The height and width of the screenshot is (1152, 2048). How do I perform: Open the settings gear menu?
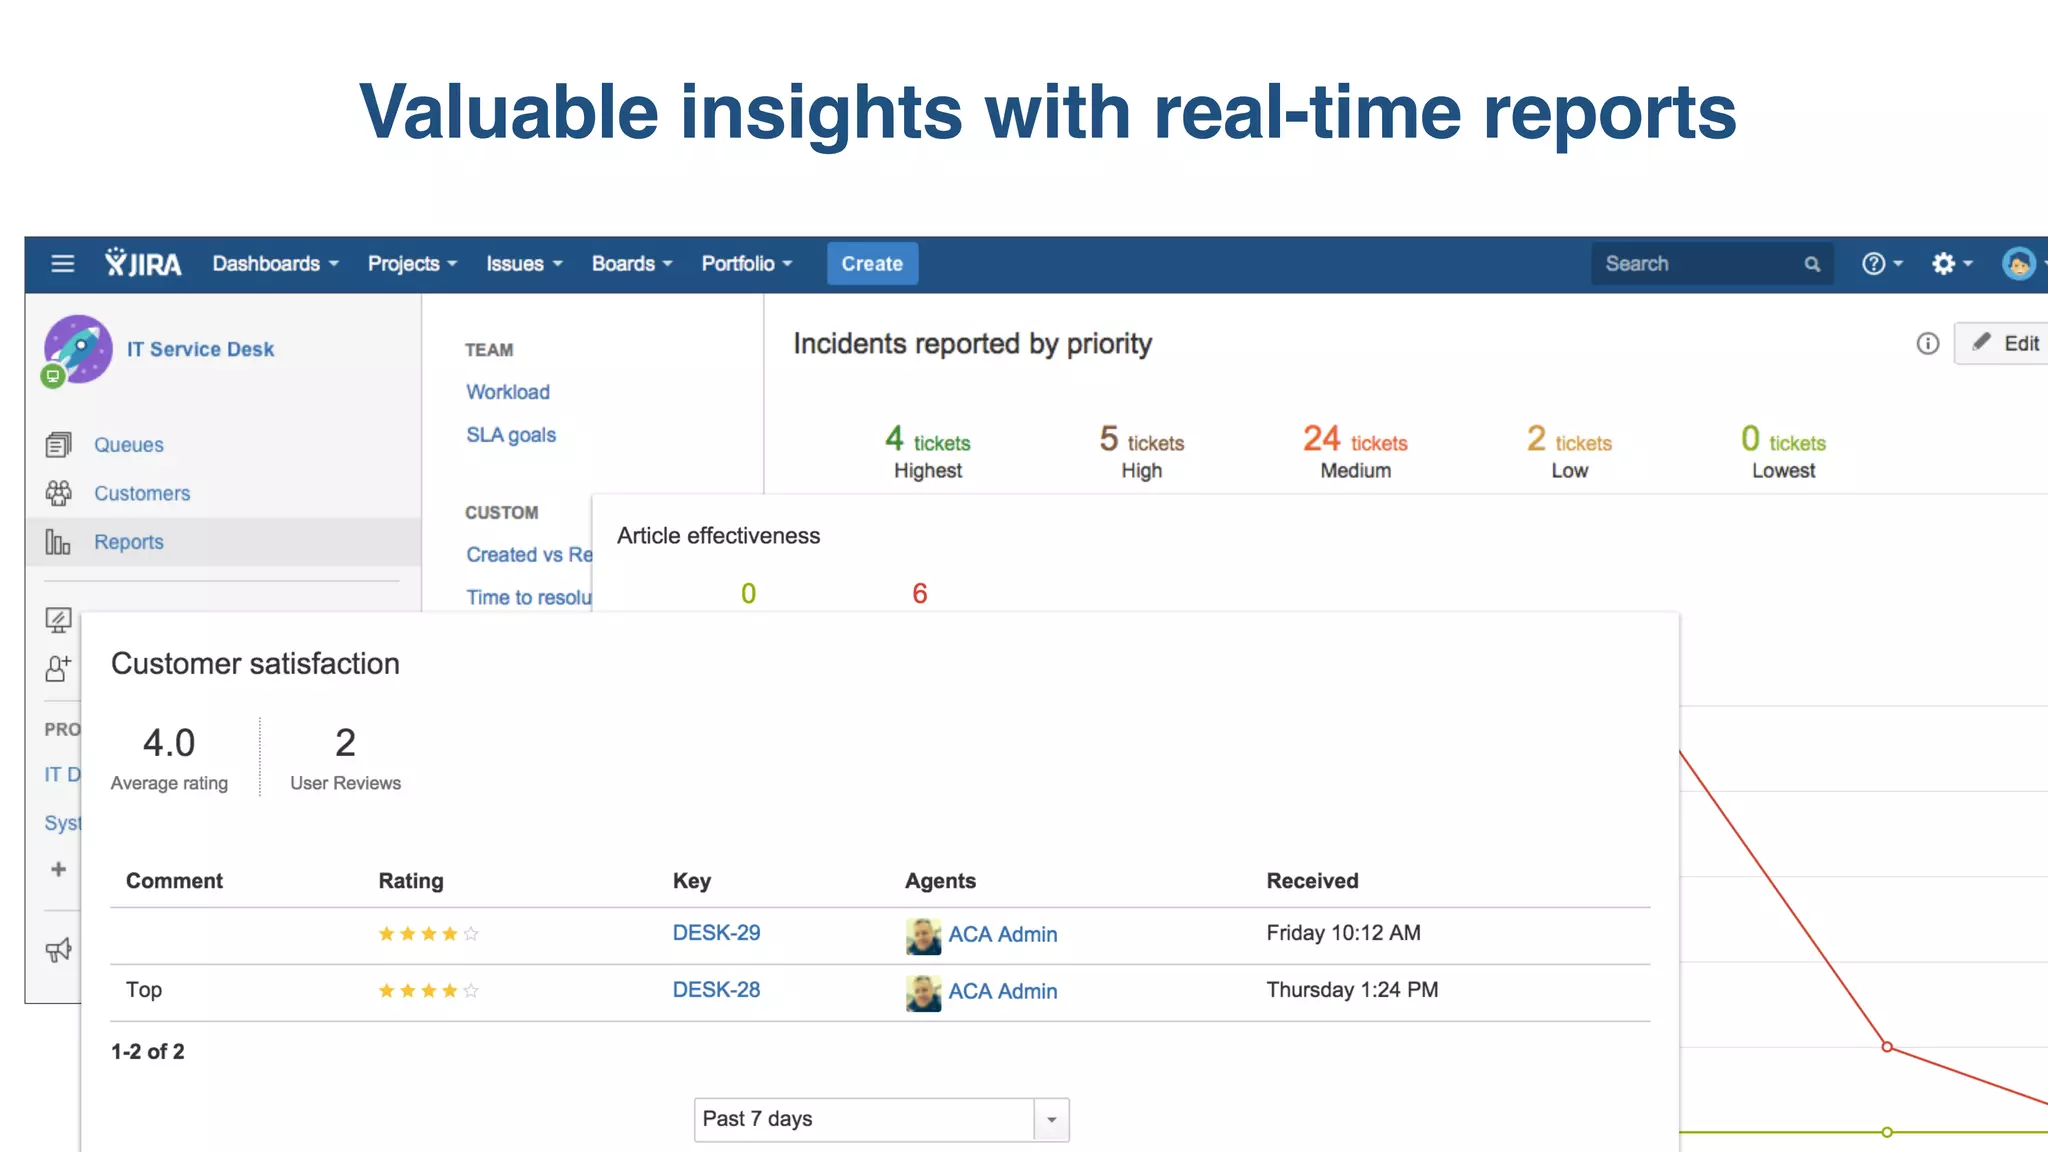[1951, 264]
